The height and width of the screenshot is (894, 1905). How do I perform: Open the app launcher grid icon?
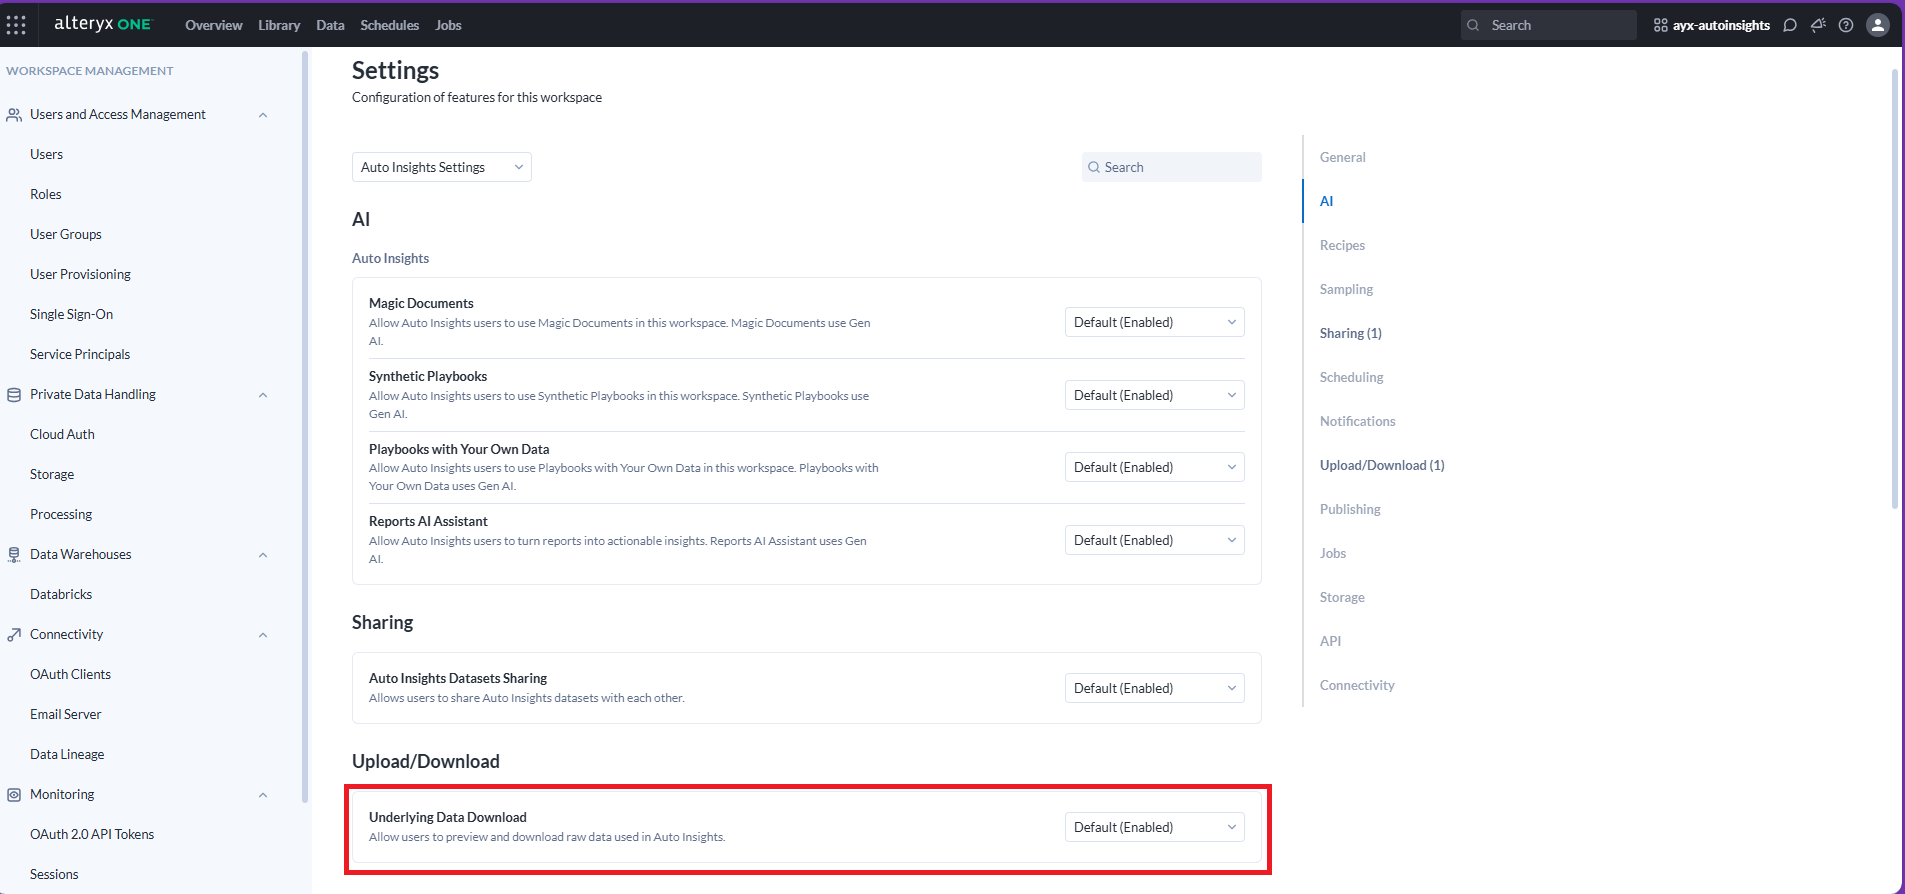[16, 25]
